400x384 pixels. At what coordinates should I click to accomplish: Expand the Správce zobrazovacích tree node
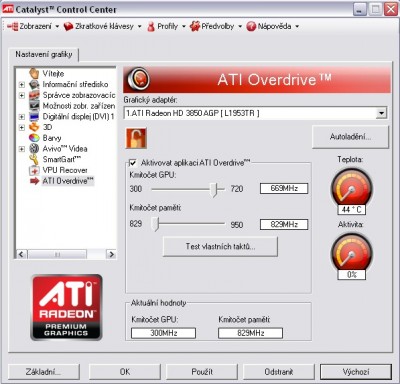tap(22, 95)
